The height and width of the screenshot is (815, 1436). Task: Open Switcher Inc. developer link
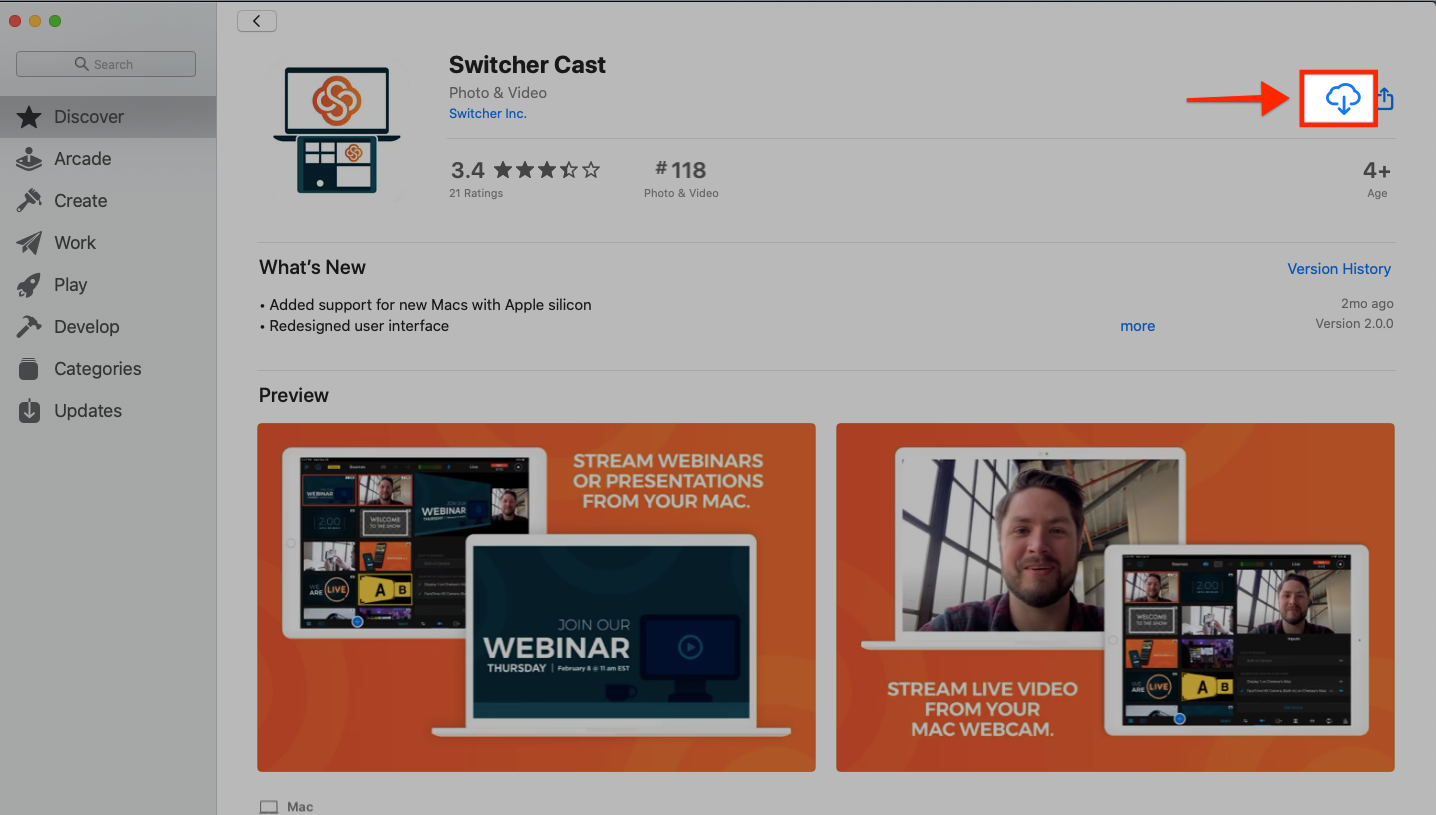pos(488,114)
